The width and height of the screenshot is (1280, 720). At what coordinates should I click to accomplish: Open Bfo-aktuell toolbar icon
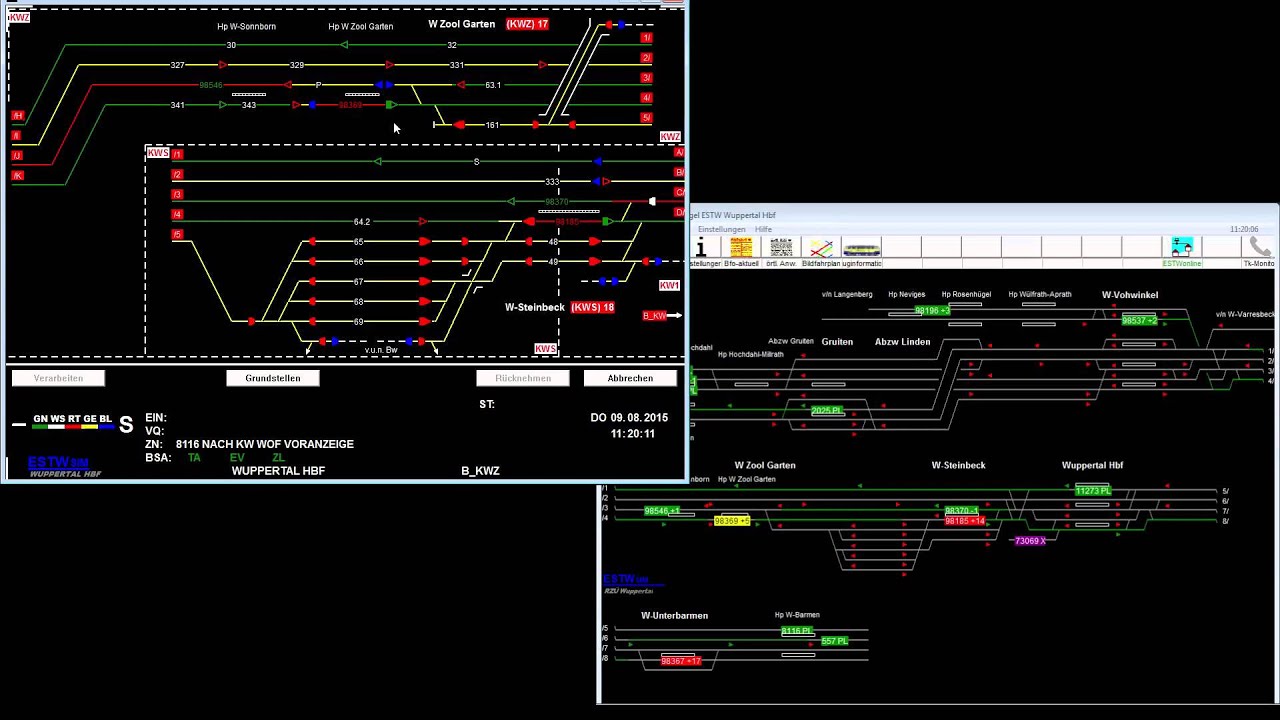pos(741,247)
